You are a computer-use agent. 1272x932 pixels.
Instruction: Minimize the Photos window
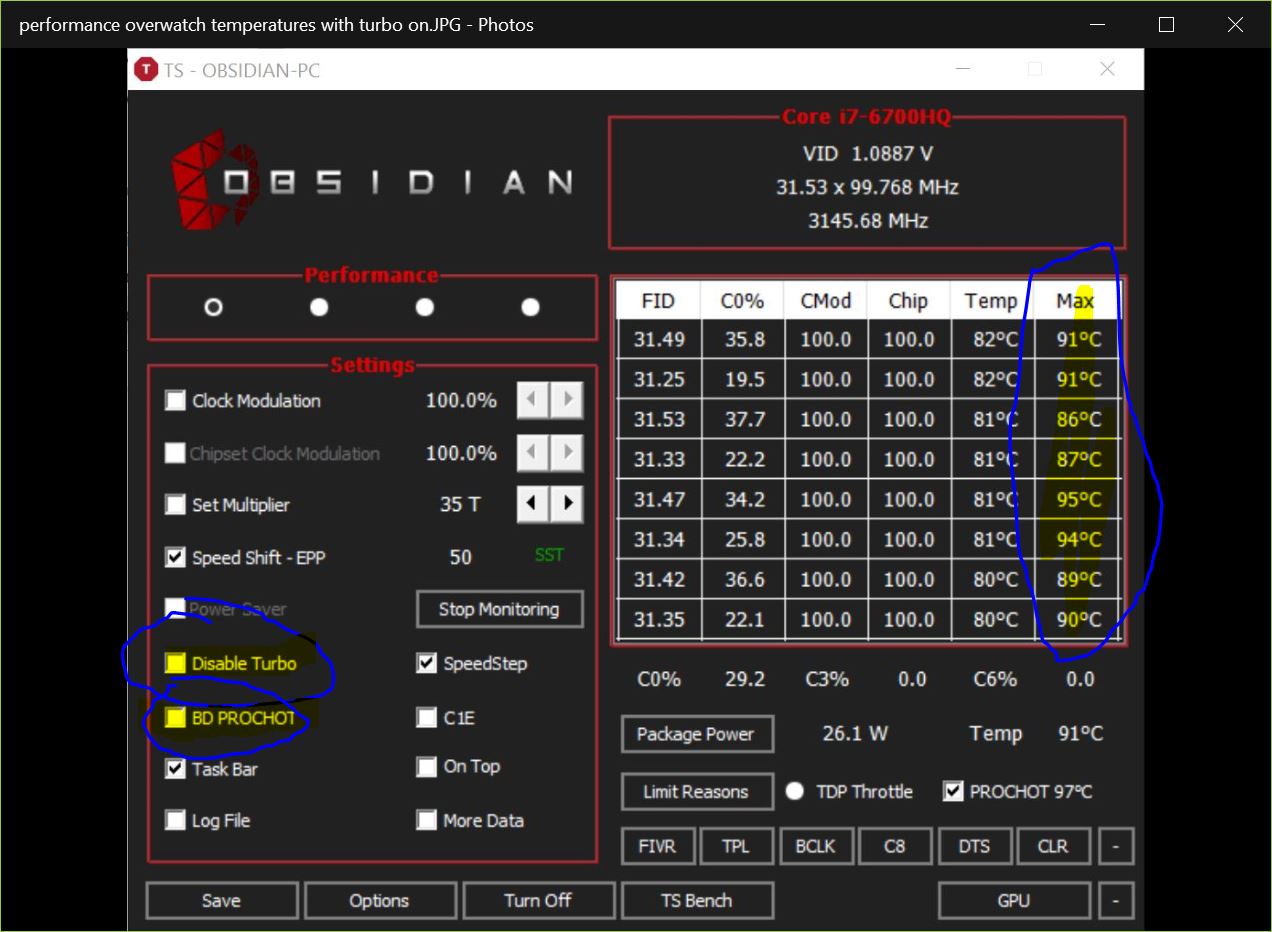coord(1098,25)
